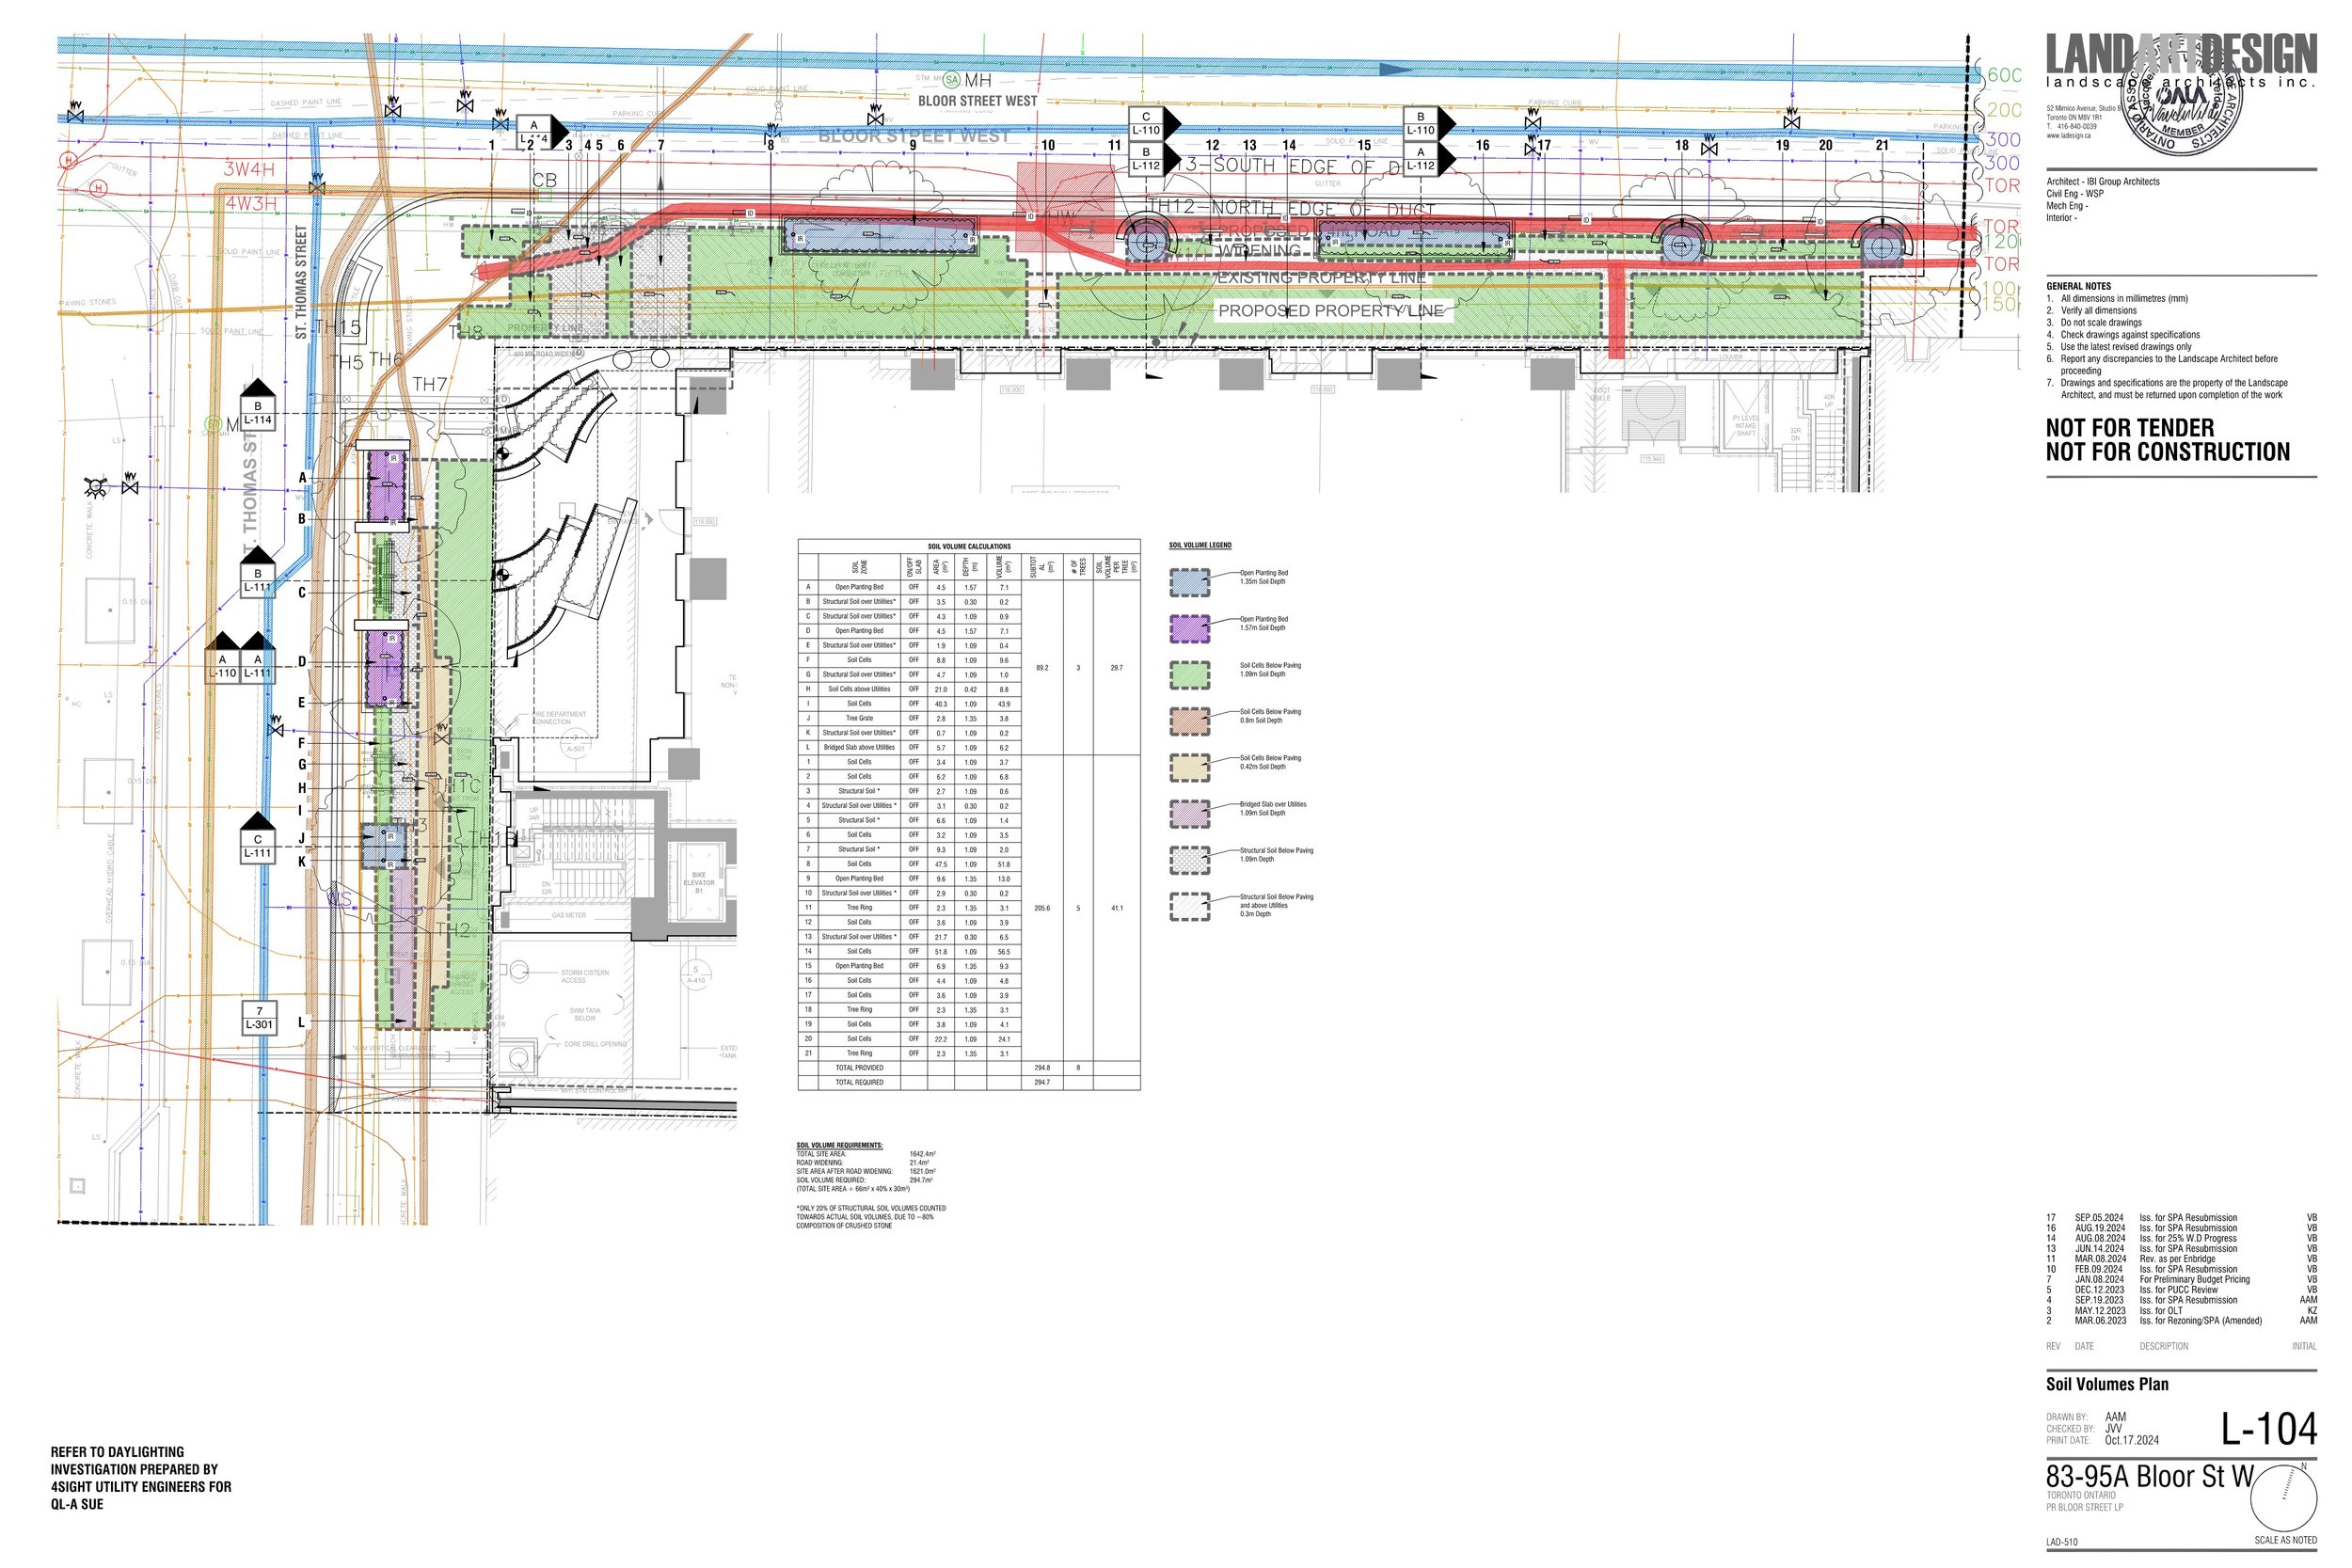Click the SA MH manhole symbol on Bloor Street
Screen dimensions: 2352x1568
tap(952, 80)
